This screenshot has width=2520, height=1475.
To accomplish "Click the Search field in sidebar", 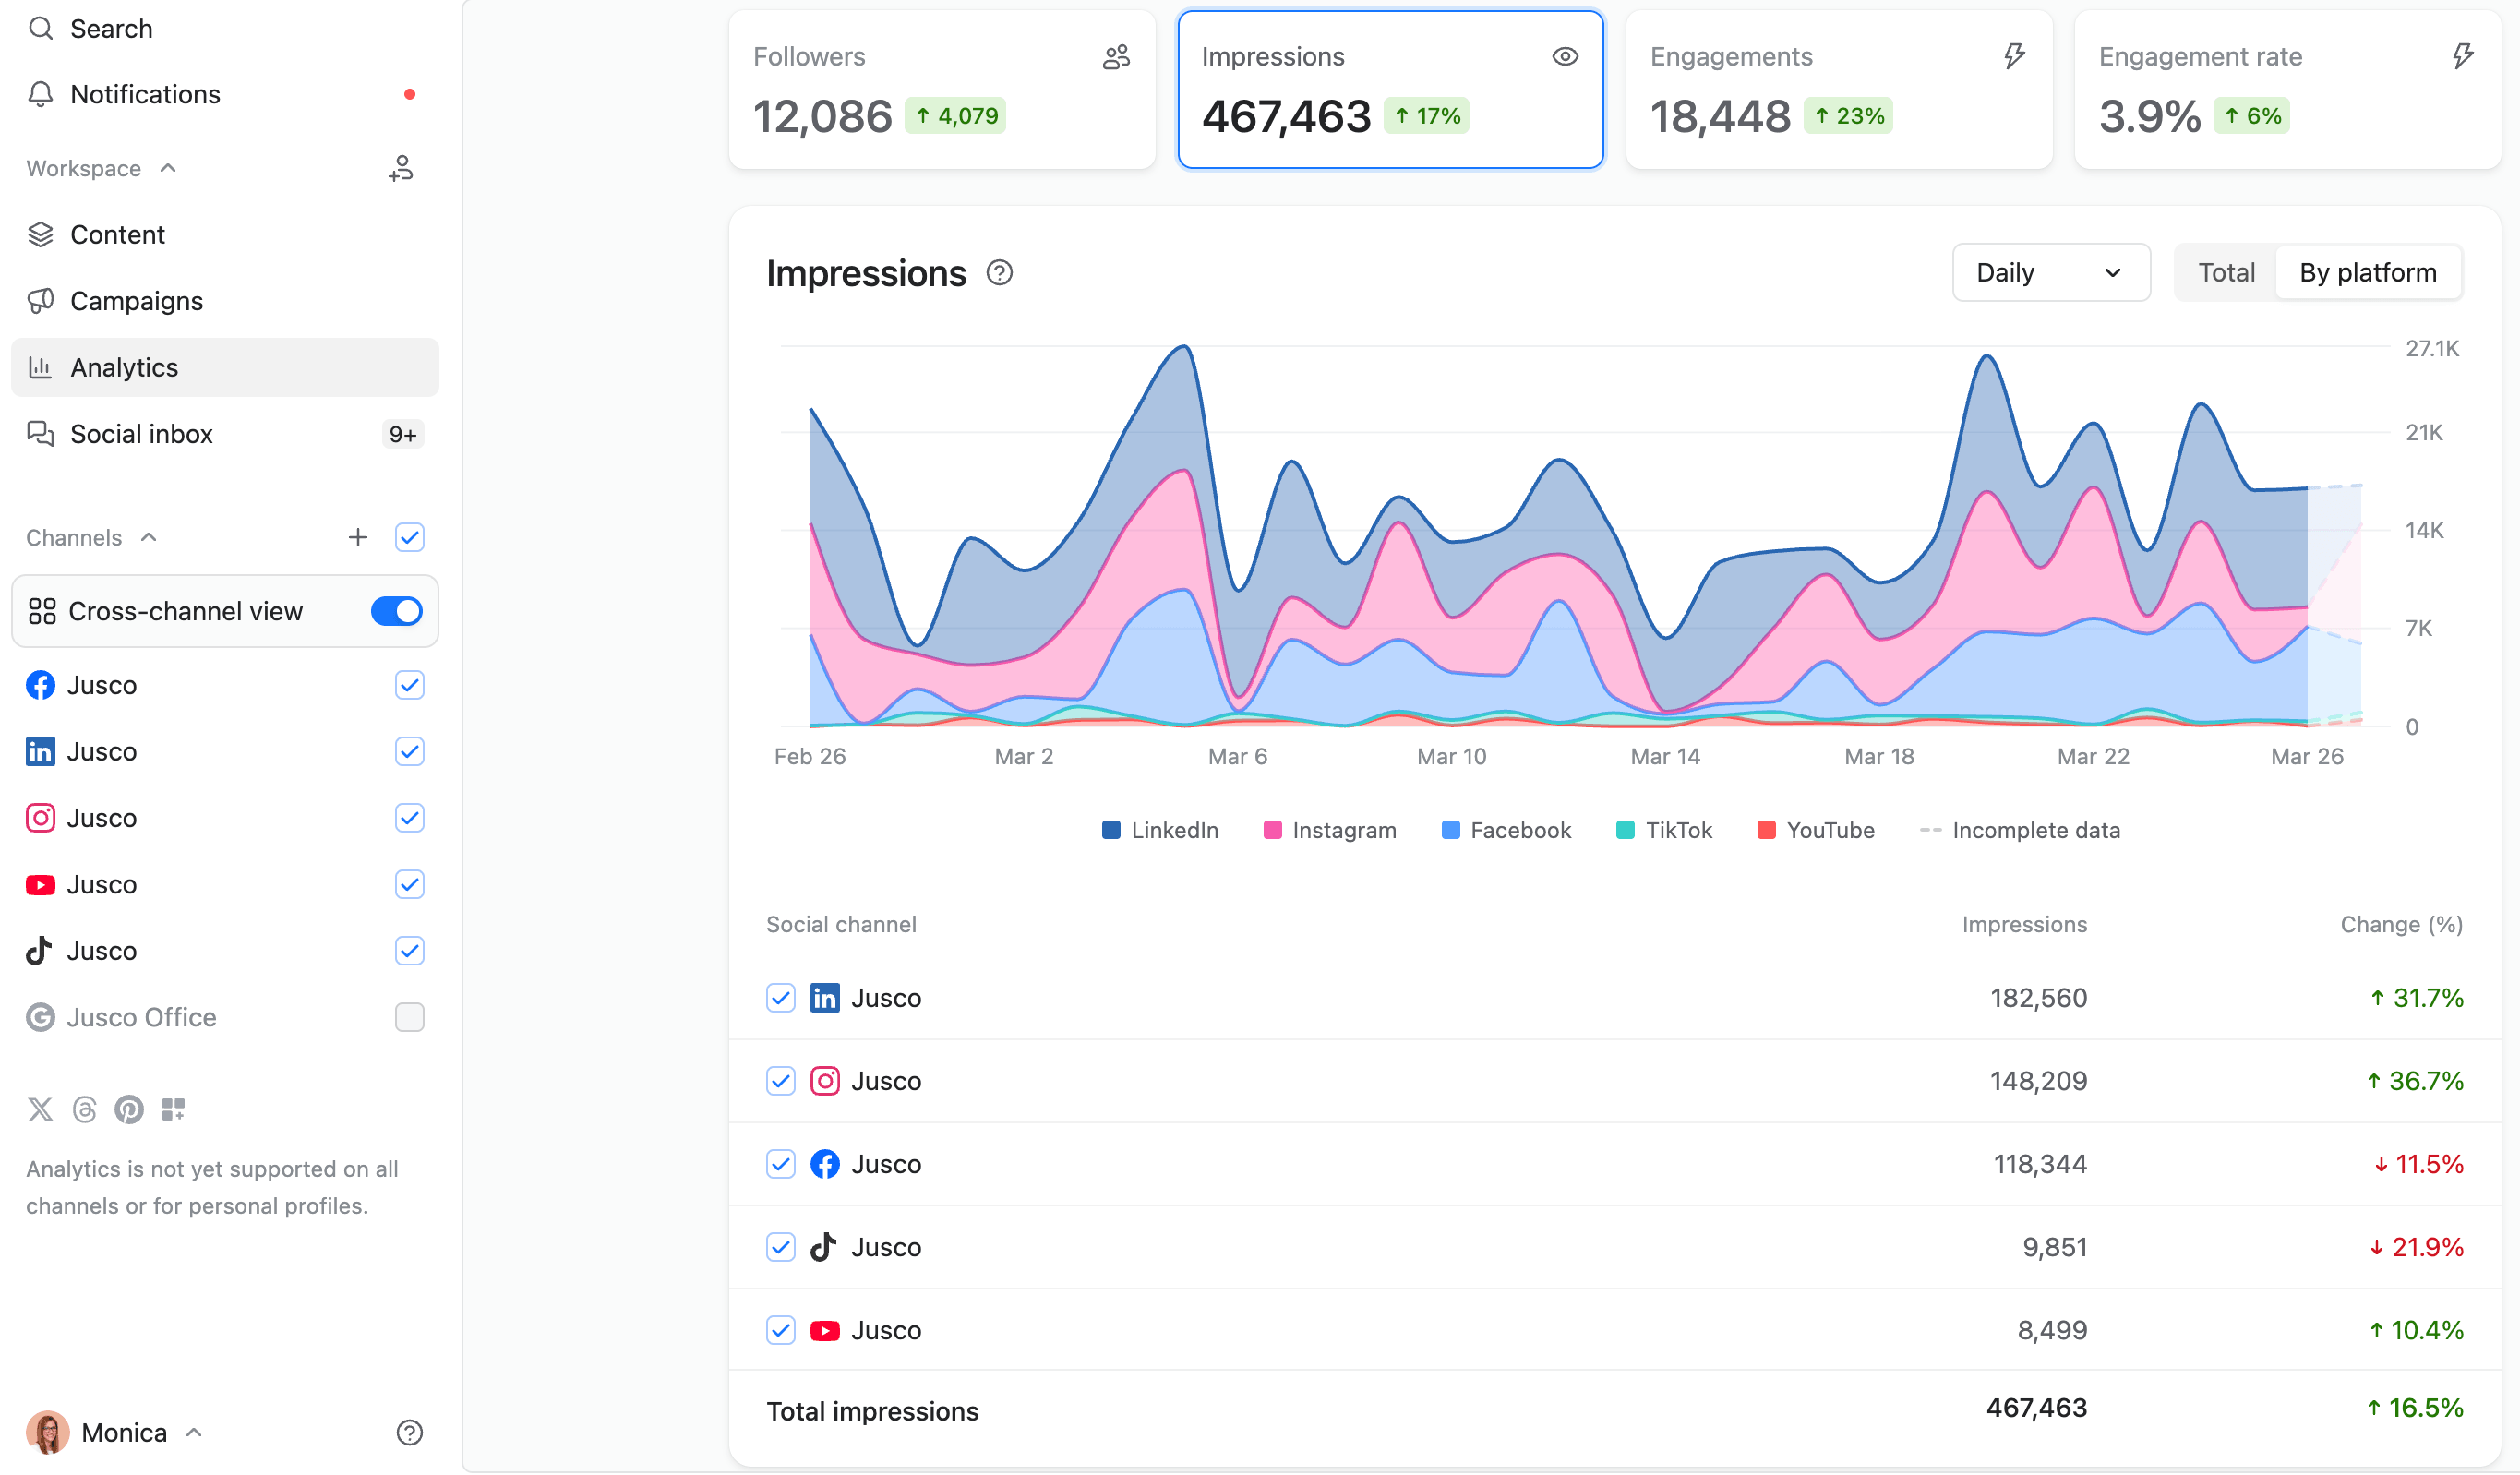I will [111, 28].
